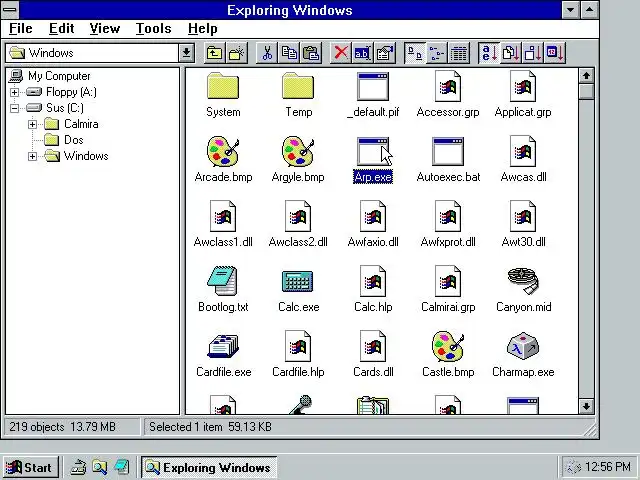Select the System folder icon
The height and width of the screenshot is (480, 640).
[223, 86]
